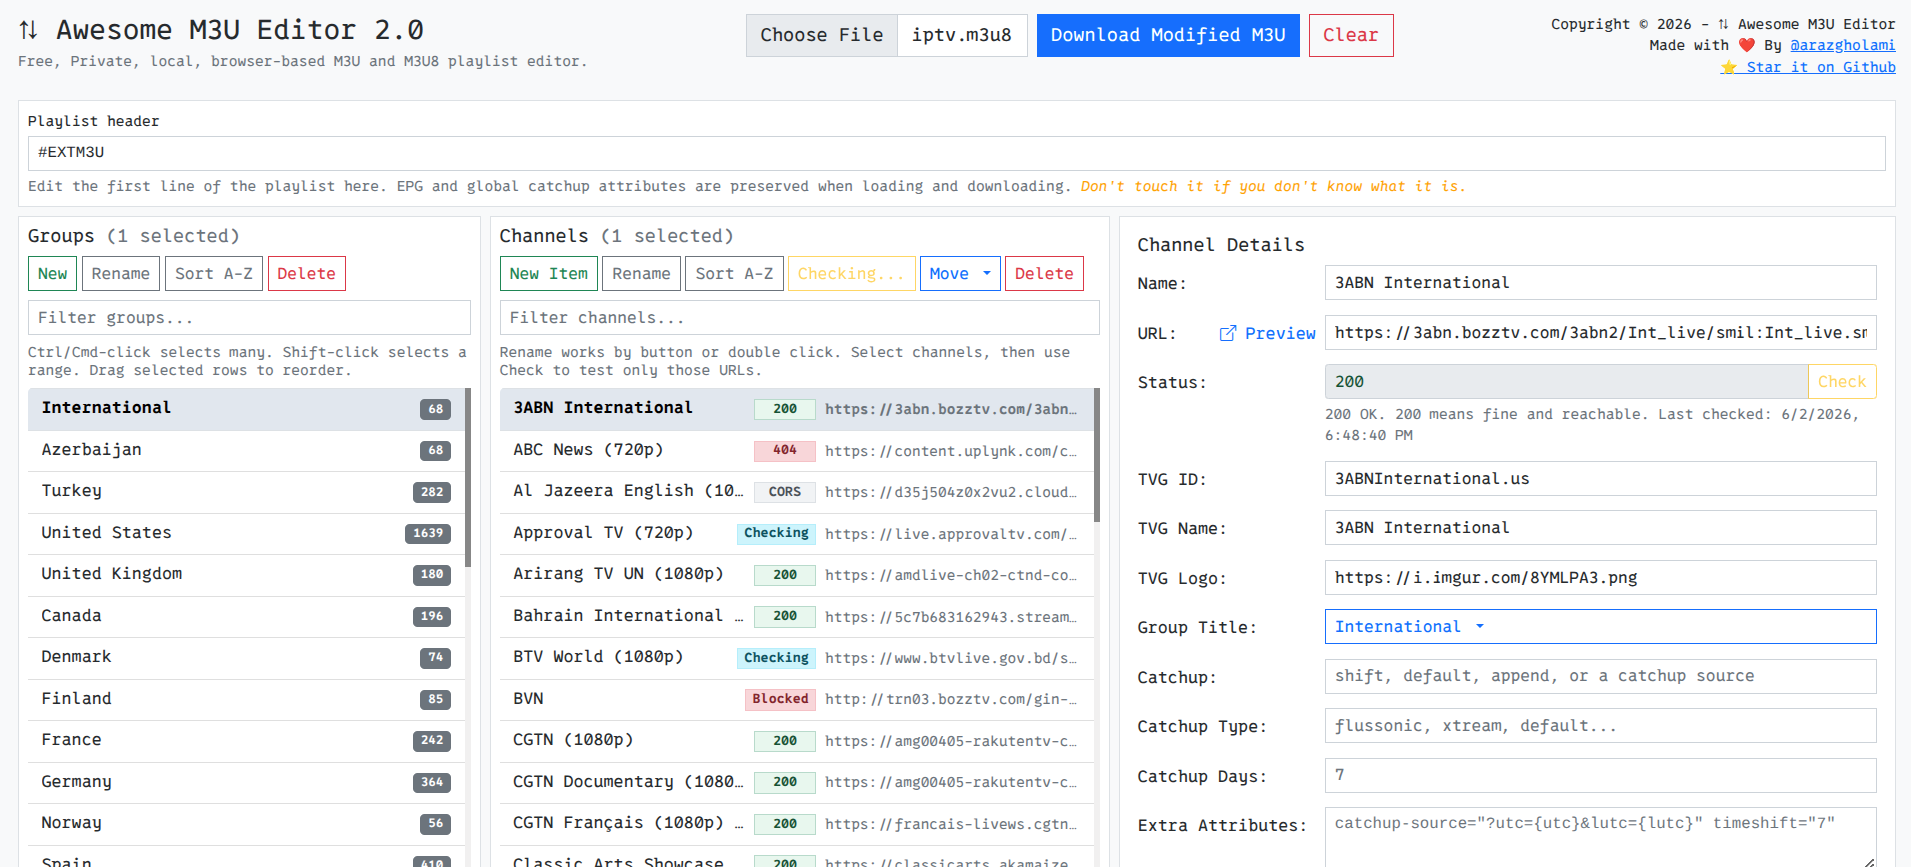Select the Azerbaijan group
Image resolution: width=1911 pixels, height=867 pixels.
tap(246, 450)
